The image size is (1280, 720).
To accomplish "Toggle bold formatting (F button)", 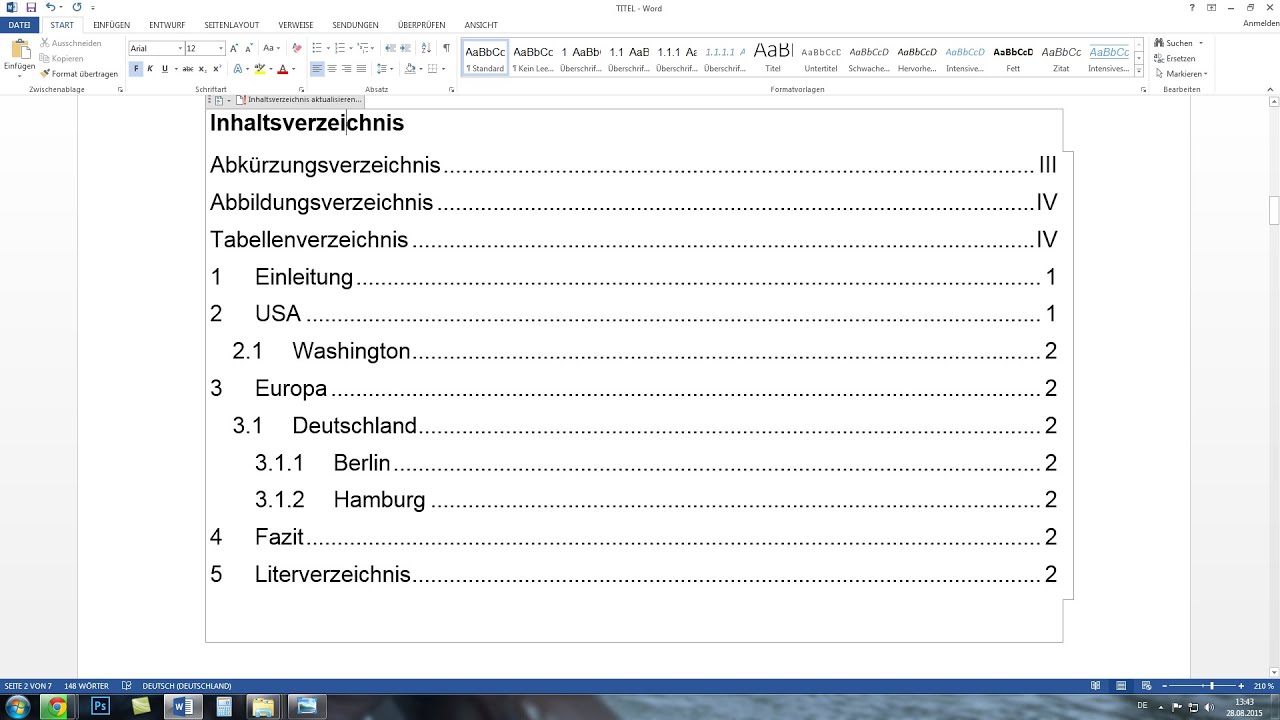I will click(x=136, y=69).
